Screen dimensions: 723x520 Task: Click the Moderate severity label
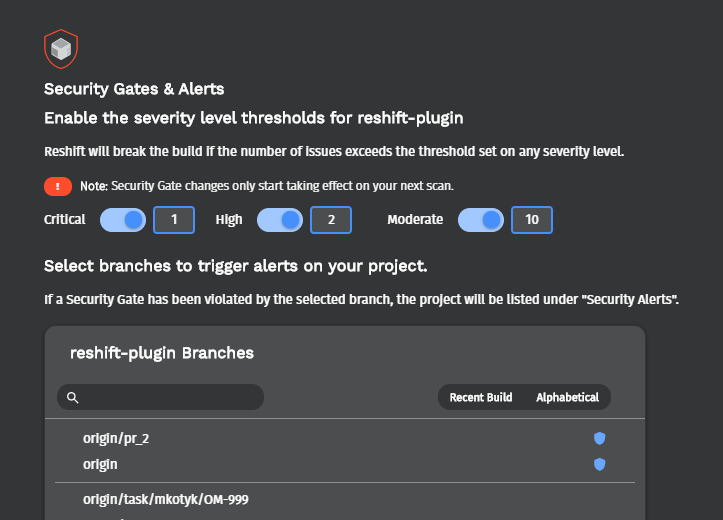(x=415, y=219)
